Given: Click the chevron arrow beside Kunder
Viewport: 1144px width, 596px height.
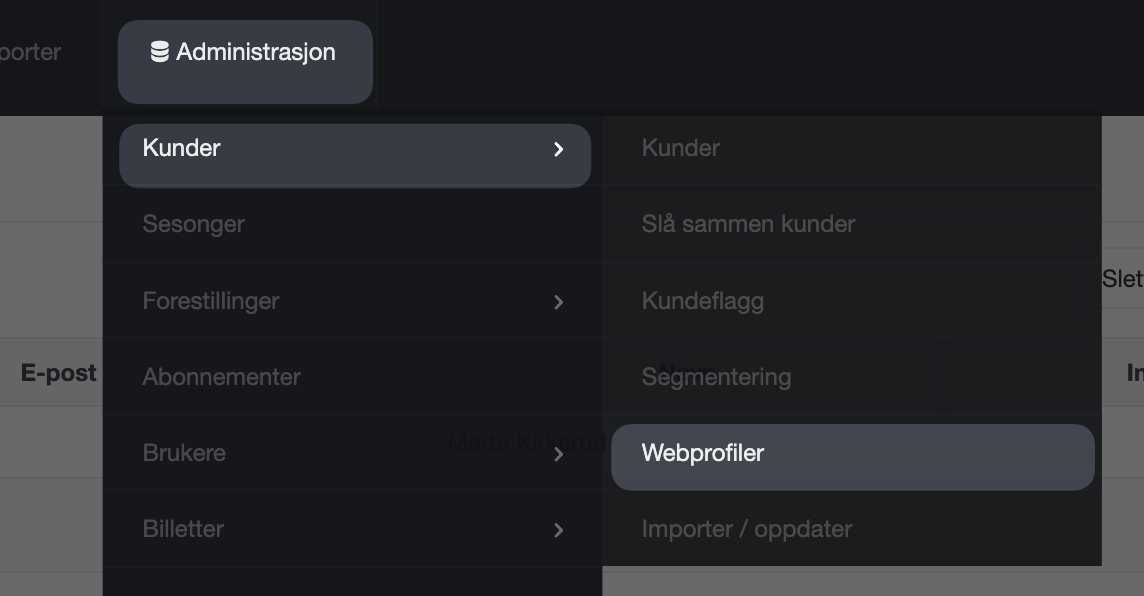Looking at the screenshot, I should click(x=559, y=150).
